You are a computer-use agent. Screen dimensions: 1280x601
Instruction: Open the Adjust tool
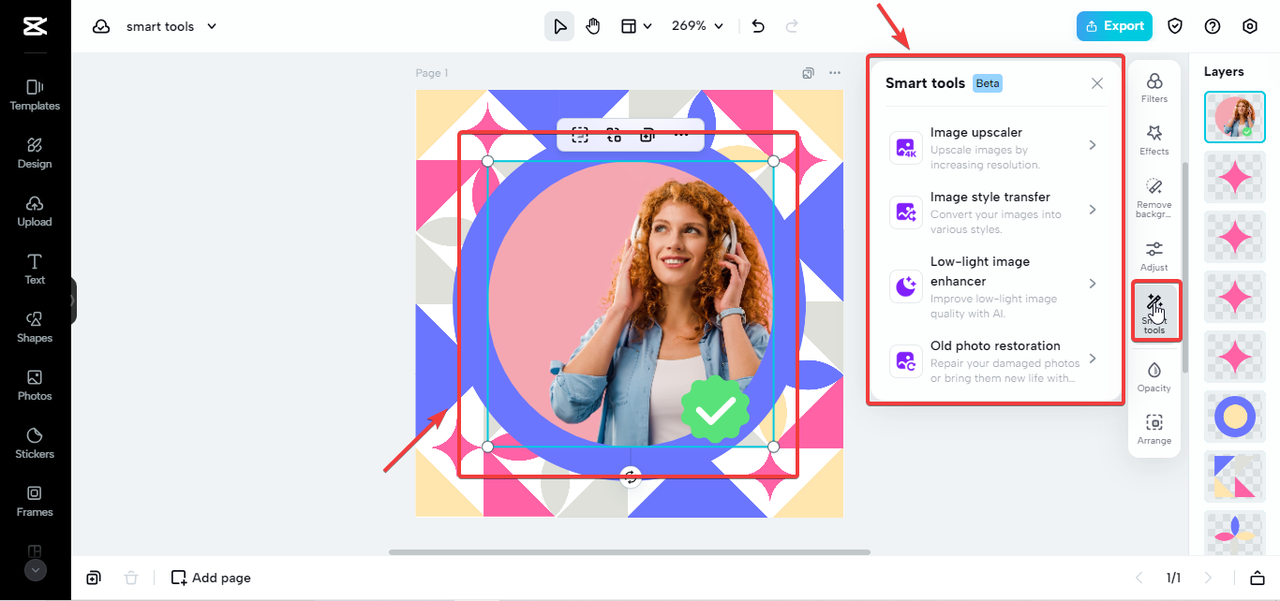[1154, 256]
